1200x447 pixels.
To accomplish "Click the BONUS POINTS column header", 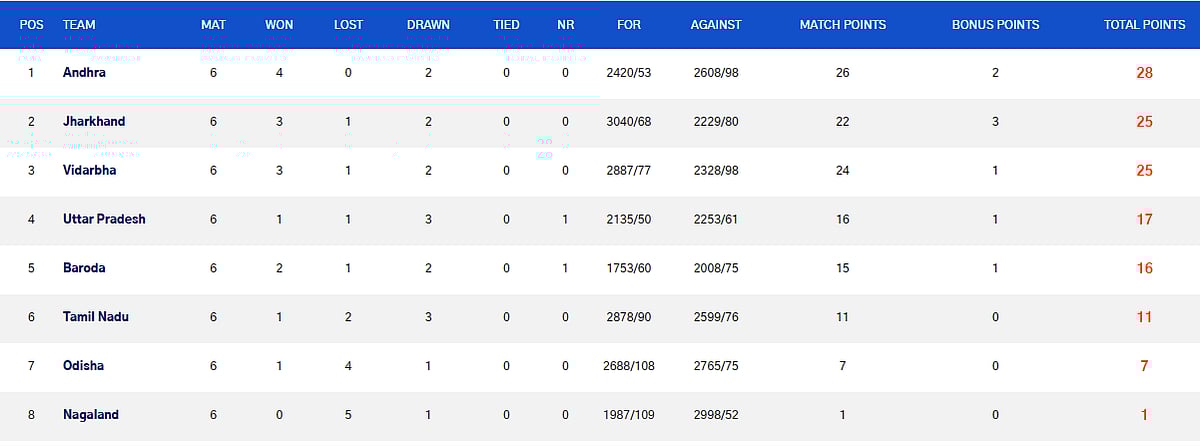I will point(995,25).
